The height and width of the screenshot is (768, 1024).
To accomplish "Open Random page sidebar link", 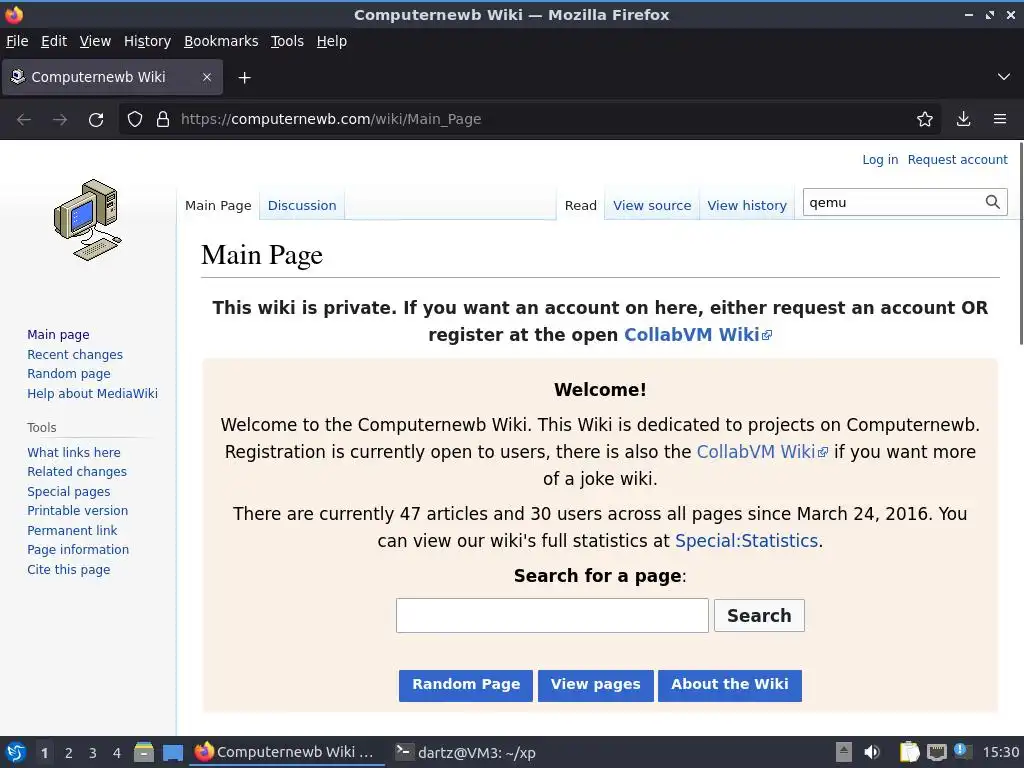I will pyautogui.click(x=69, y=374).
